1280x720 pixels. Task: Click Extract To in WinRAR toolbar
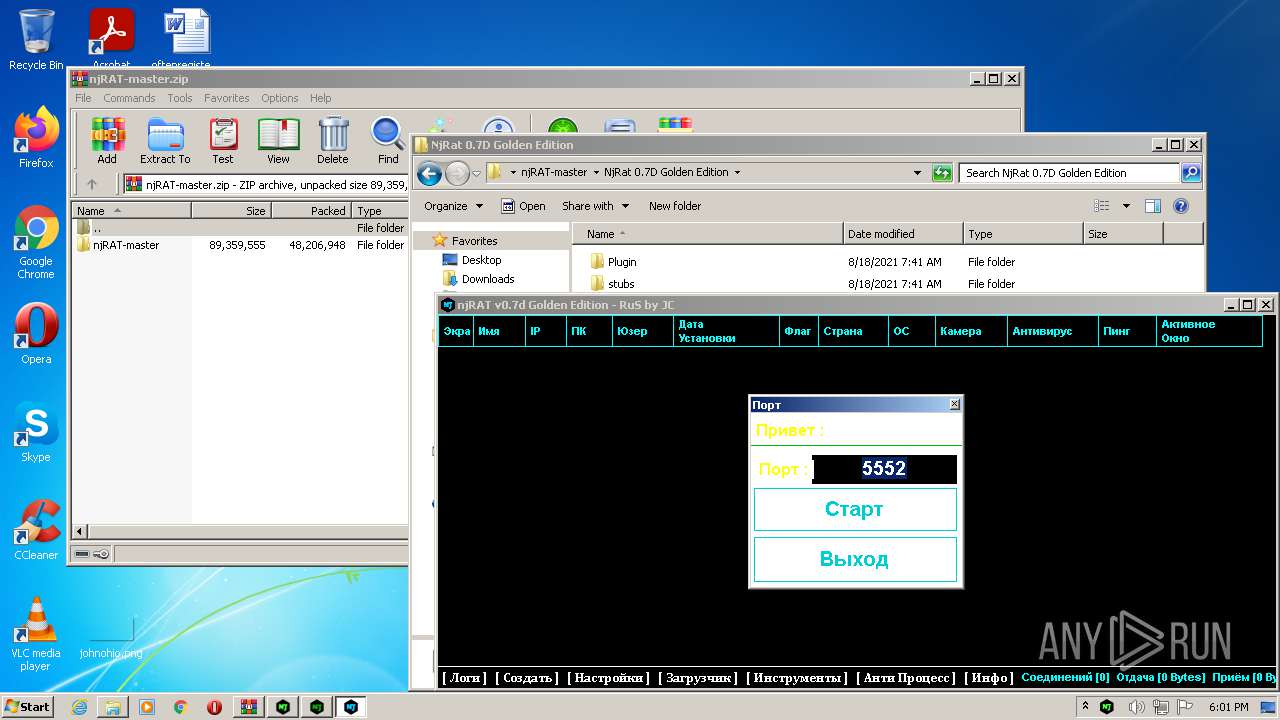coord(165,140)
